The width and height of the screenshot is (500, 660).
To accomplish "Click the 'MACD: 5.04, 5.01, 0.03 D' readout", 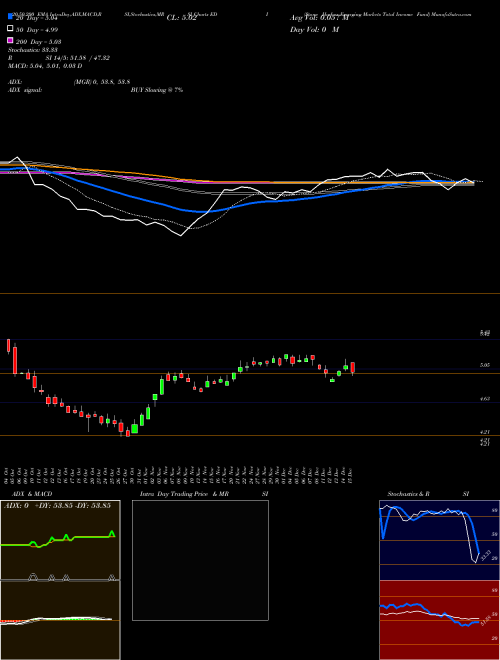I will coord(45,66).
